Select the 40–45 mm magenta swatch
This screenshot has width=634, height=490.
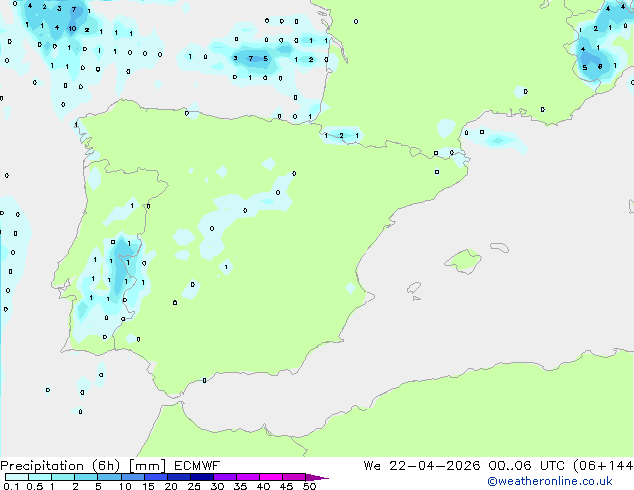[x=271, y=477]
